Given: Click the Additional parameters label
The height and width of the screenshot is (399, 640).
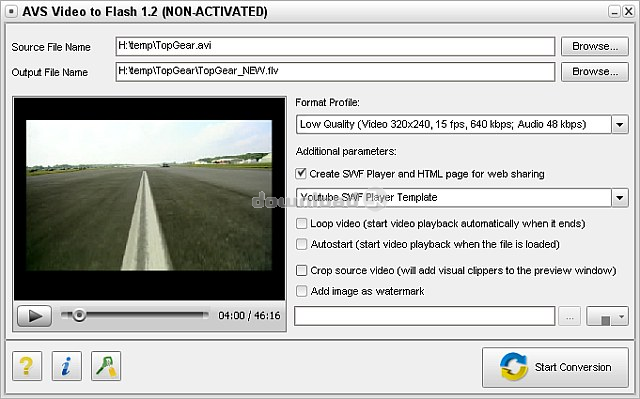Looking at the screenshot, I should pos(346,151).
